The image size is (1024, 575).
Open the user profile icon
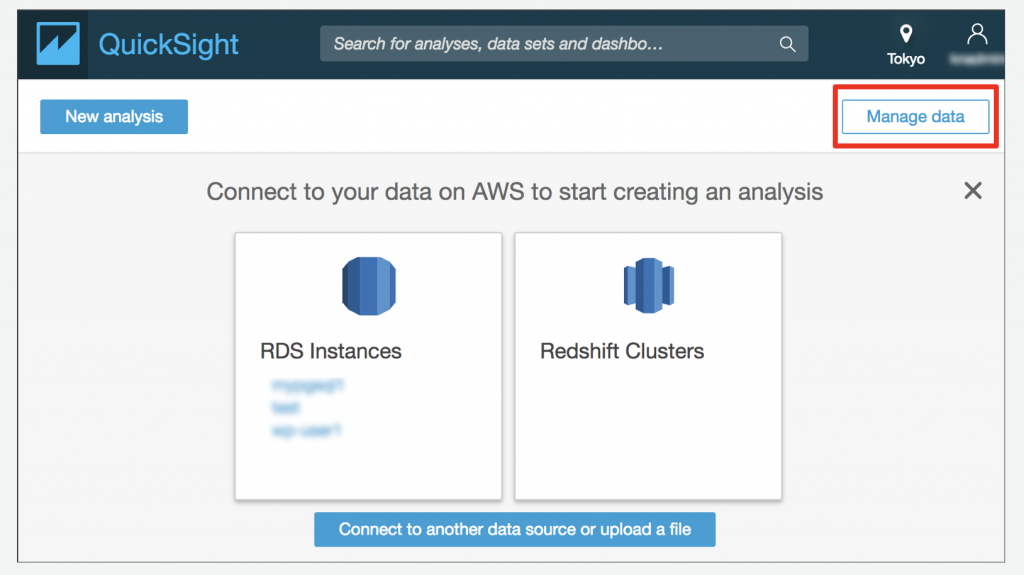coord(977,34)
